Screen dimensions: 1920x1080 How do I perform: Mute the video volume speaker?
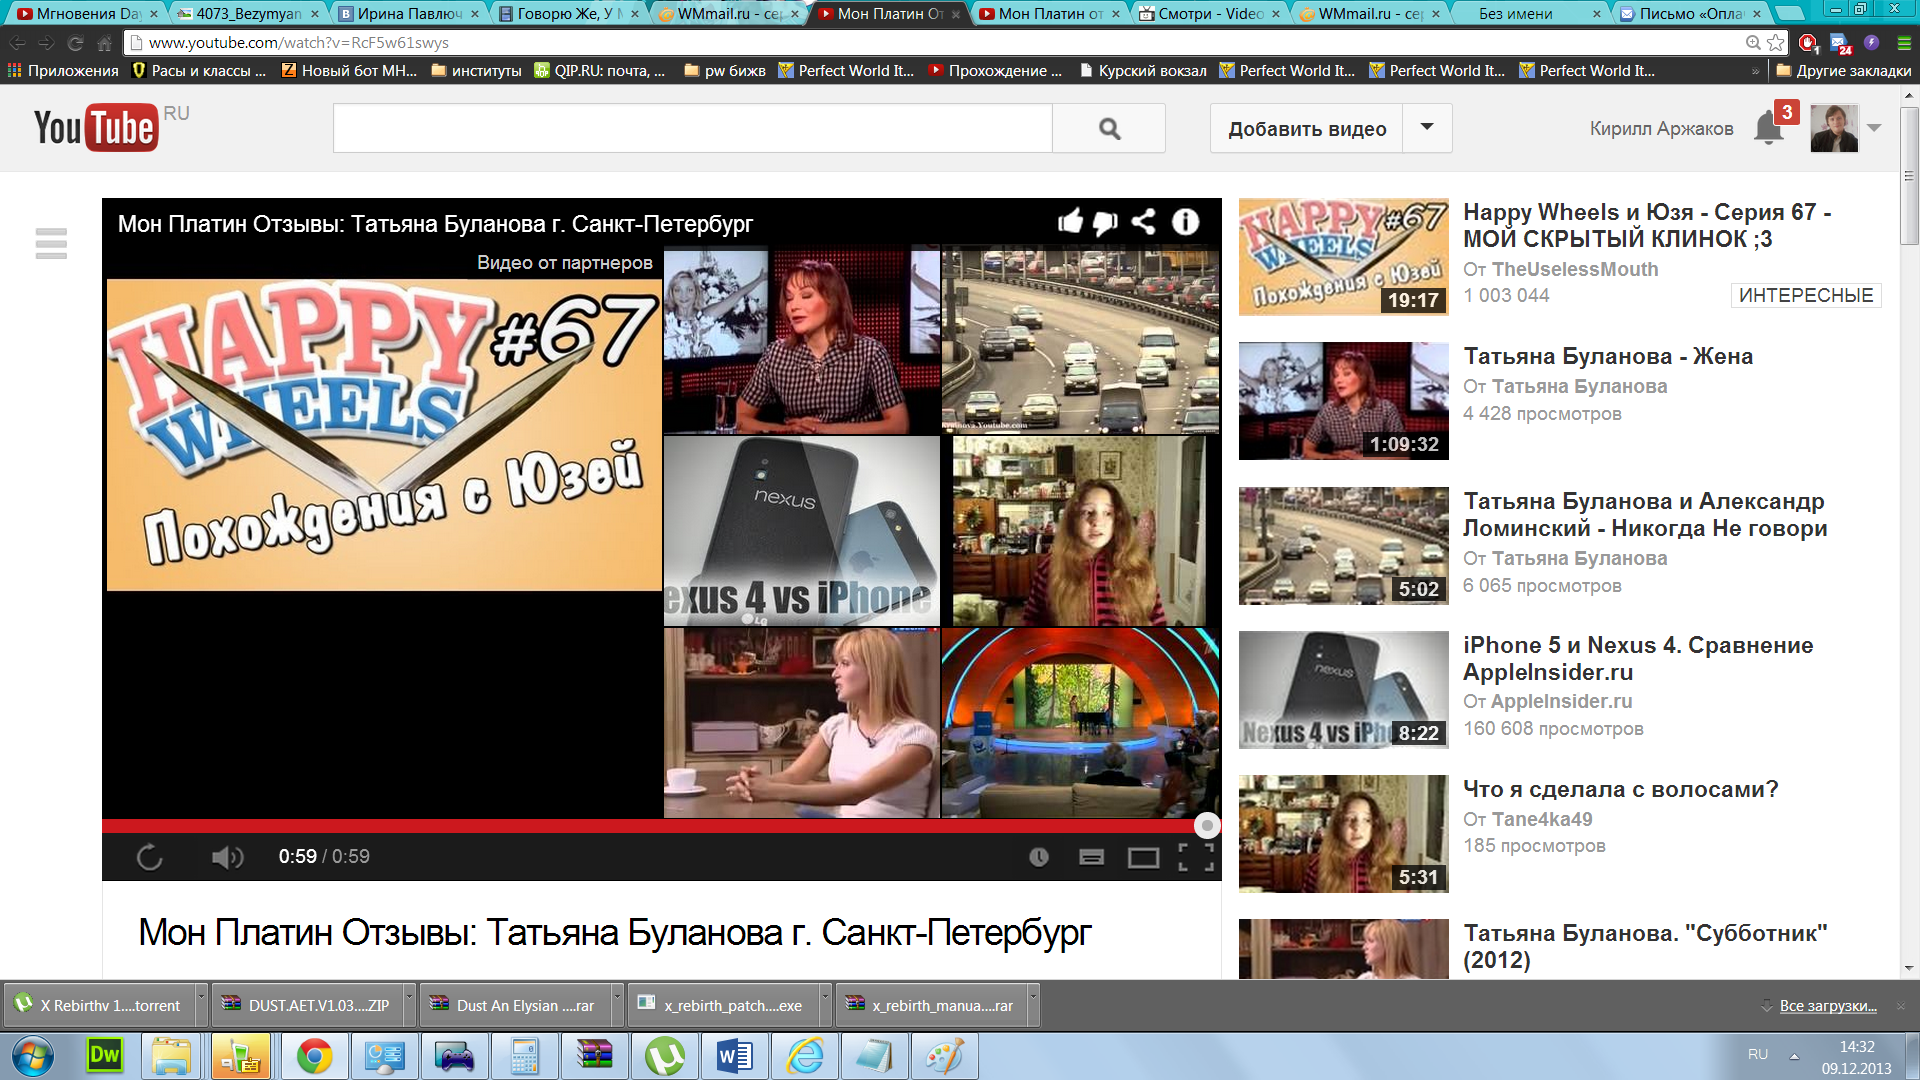[226, 857]
